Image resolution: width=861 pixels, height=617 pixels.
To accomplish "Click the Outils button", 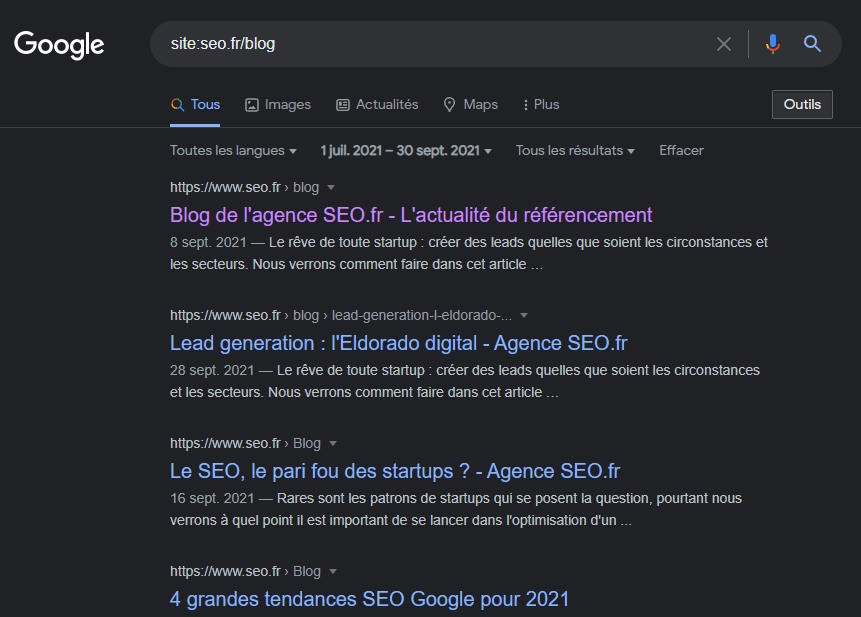I will click(x=802, y=104).
